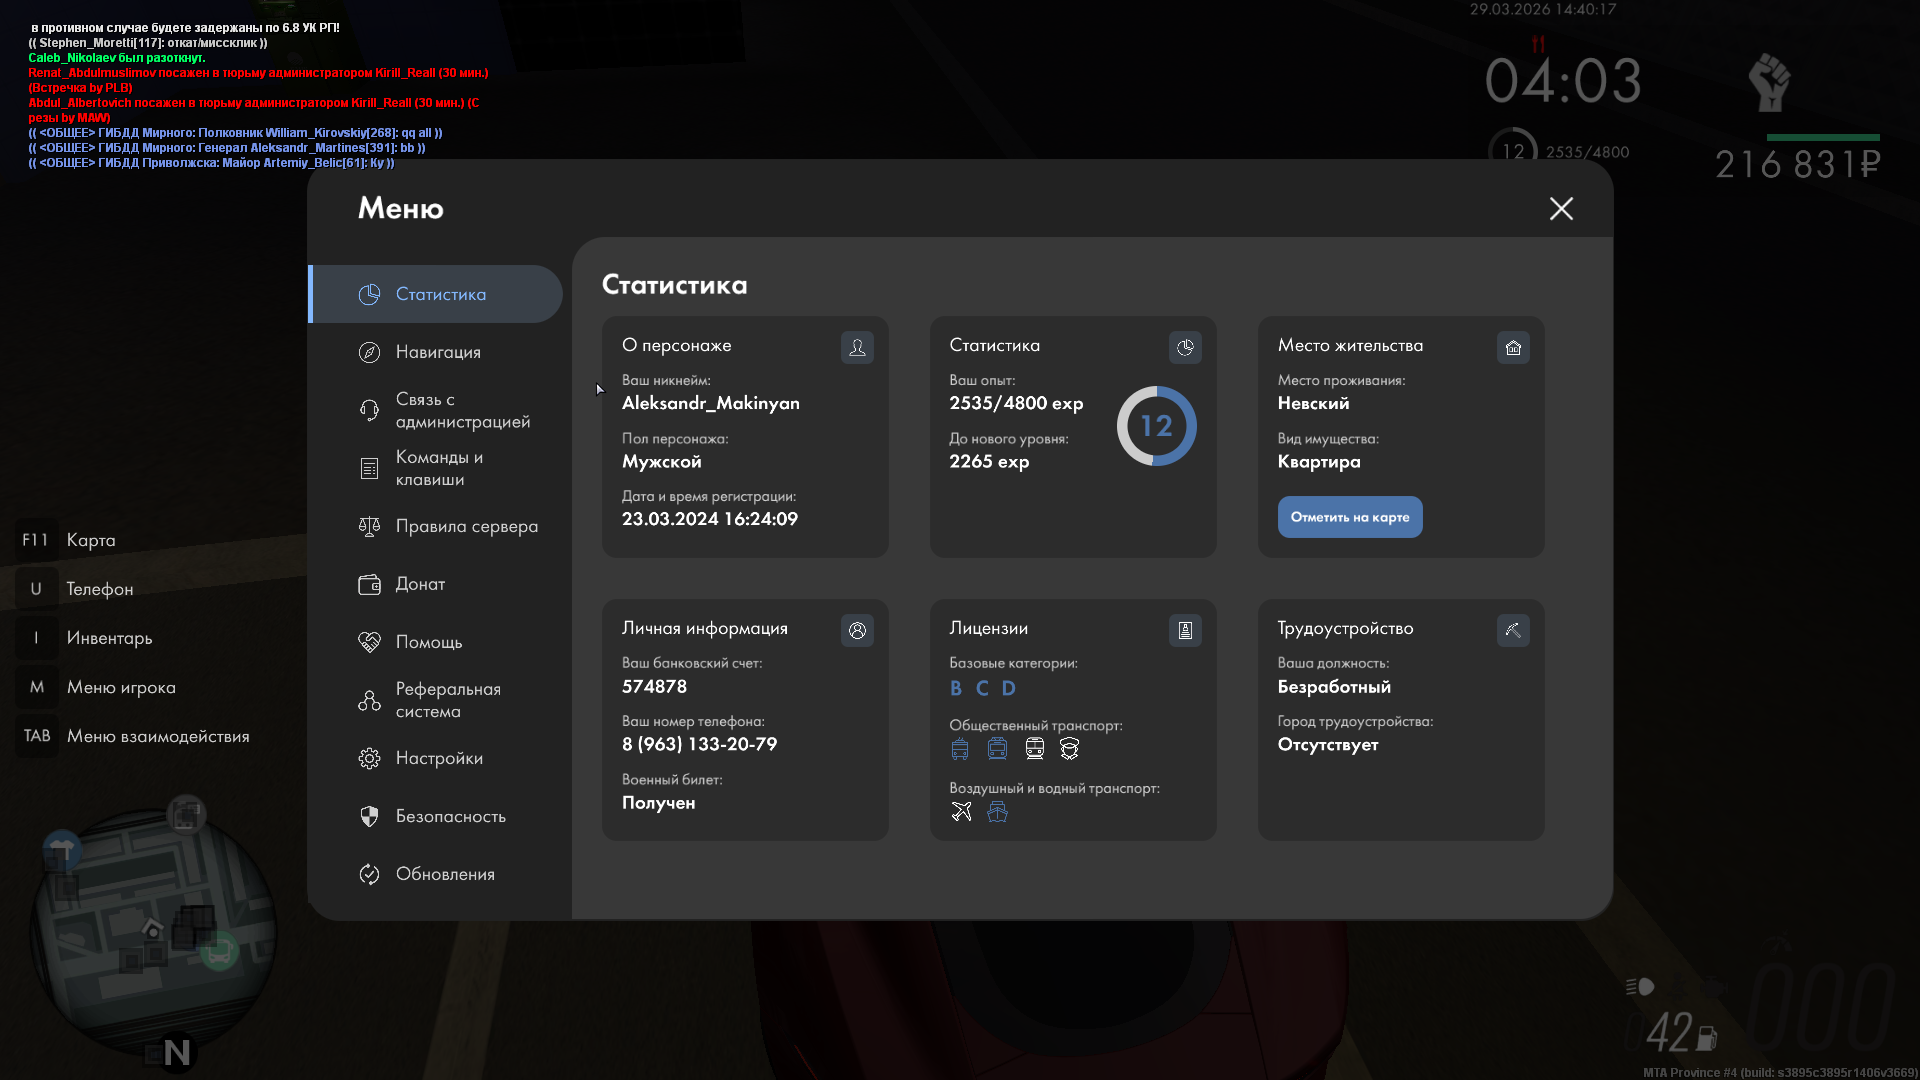Click the pickaxe icon in Трудоустройство card

click(1513, 630)
